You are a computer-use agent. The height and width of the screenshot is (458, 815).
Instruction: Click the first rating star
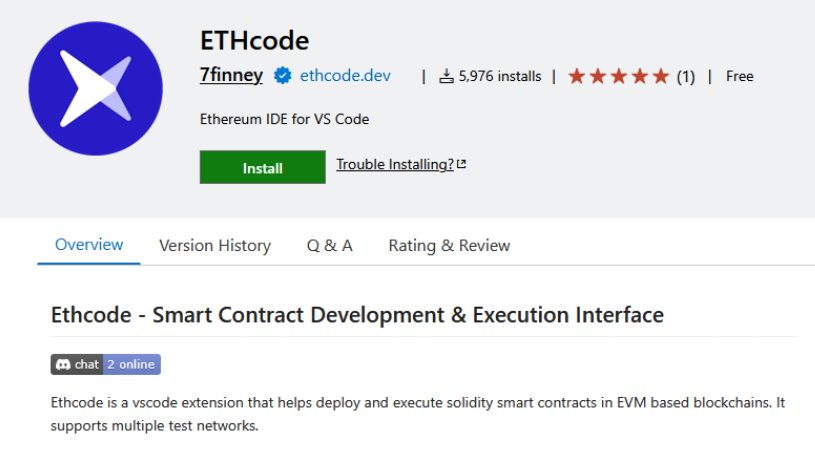point(576,76)
